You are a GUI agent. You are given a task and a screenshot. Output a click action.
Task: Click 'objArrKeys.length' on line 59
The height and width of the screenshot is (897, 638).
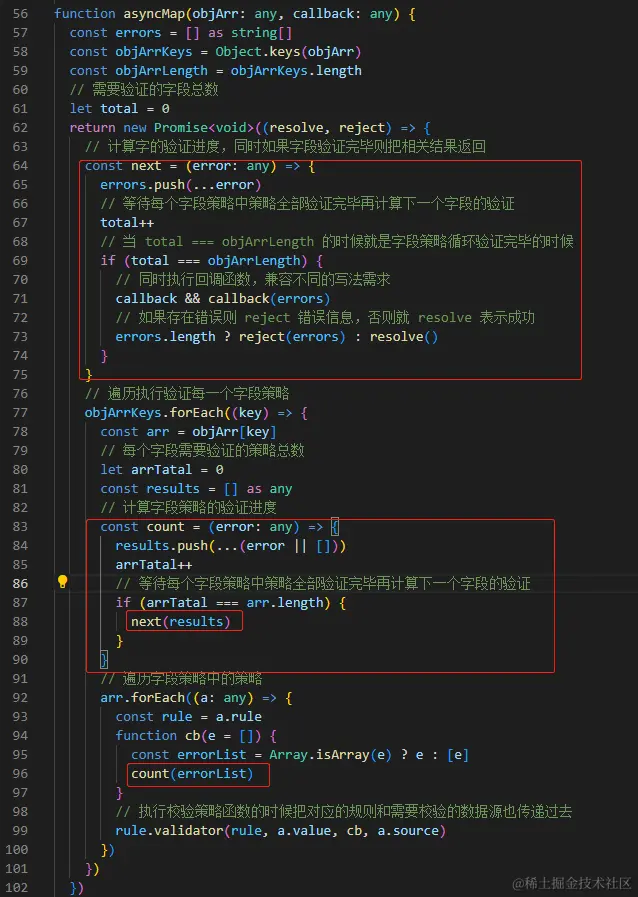coord(296,70)
